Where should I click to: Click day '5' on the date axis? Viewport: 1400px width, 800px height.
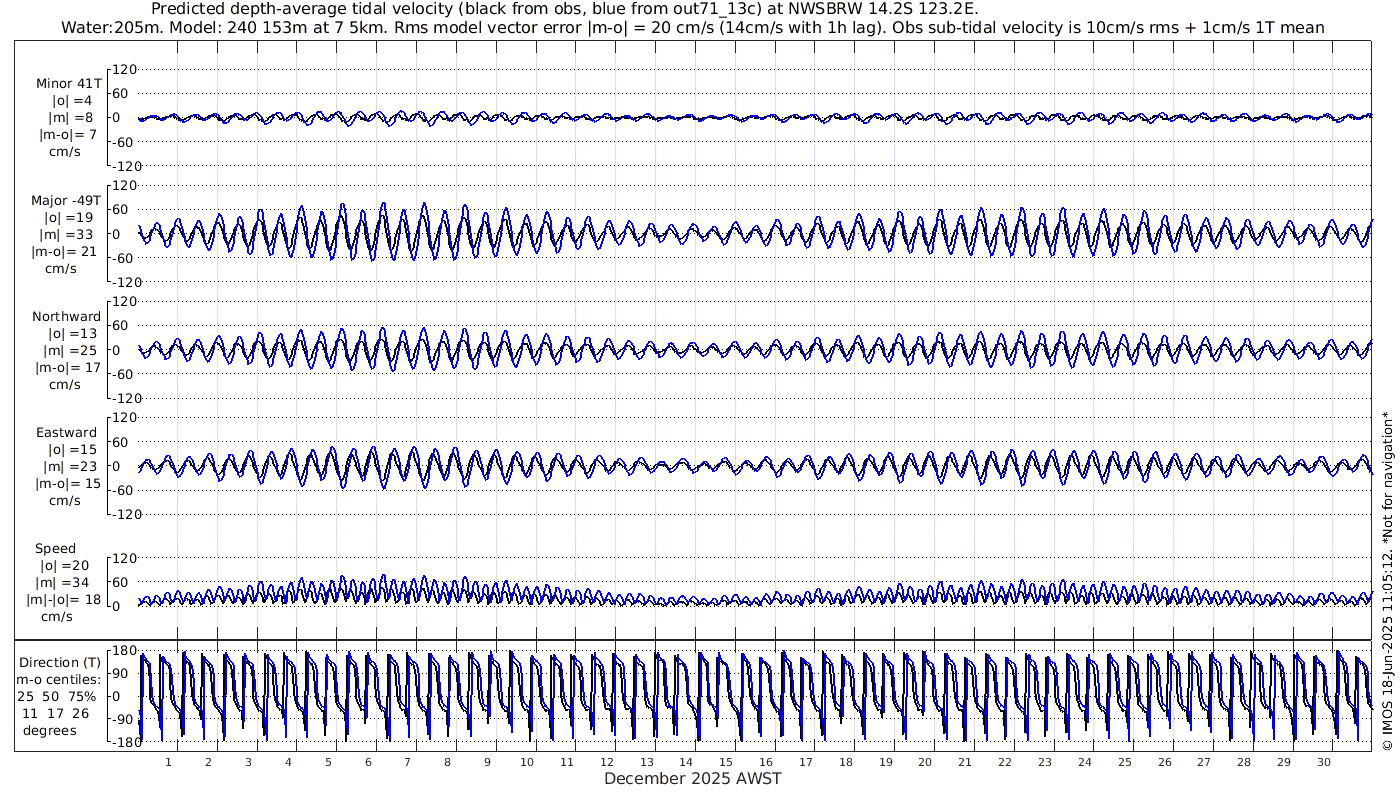(328, 762)
